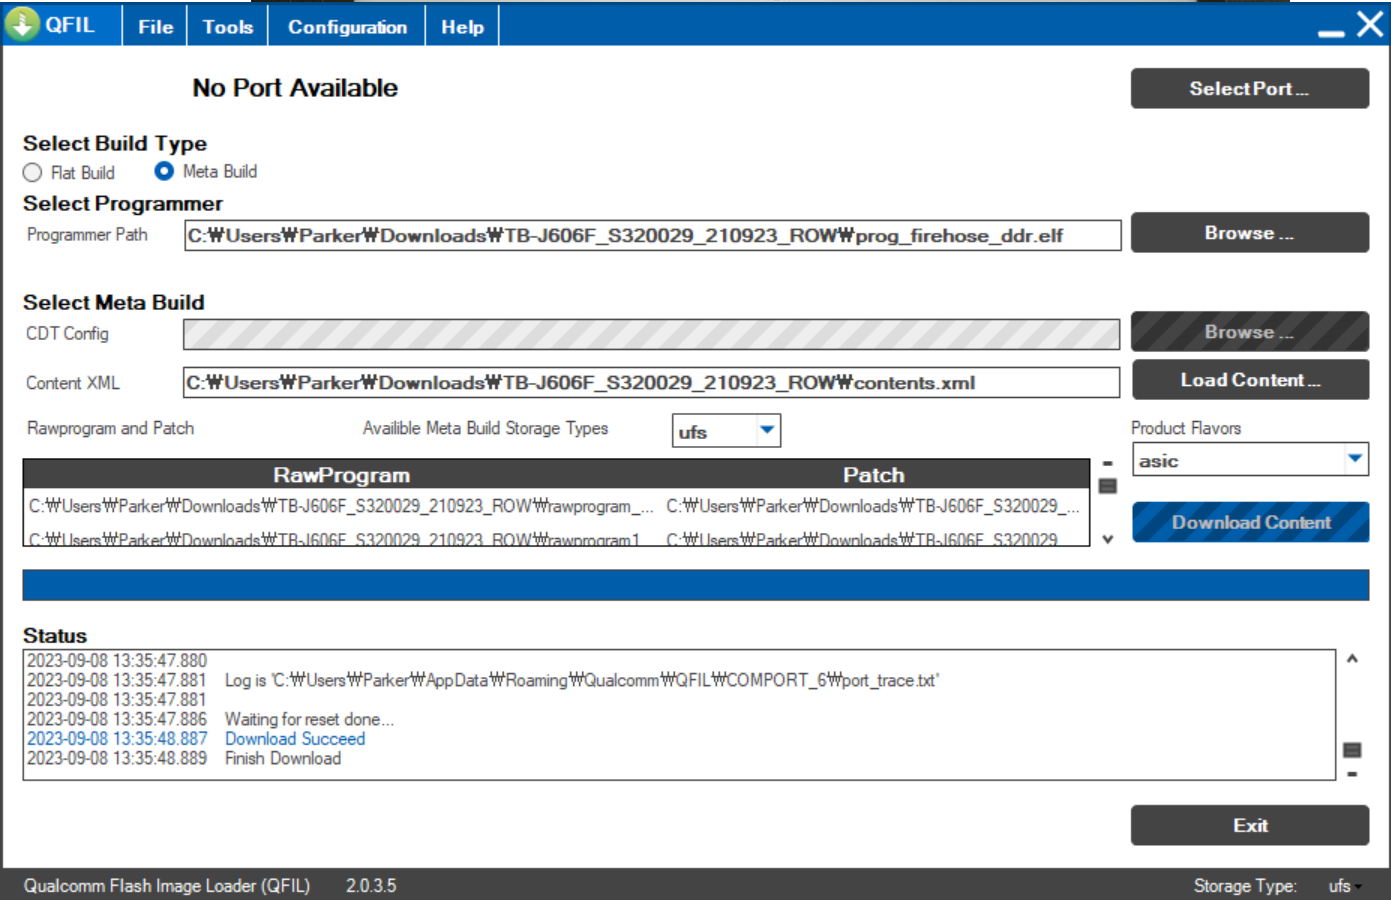Click the Status log scroll down arrow
This screenshot has height=900, width=1391.
pos(1352,774)
